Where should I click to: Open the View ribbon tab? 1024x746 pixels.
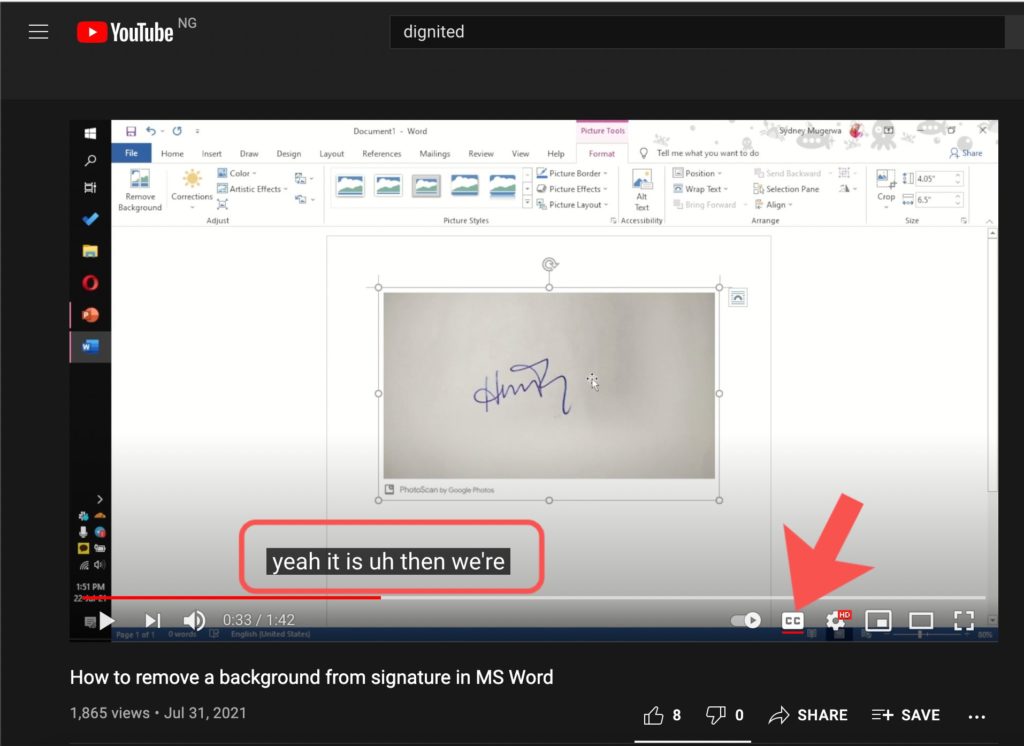click(x=520, y=154)
